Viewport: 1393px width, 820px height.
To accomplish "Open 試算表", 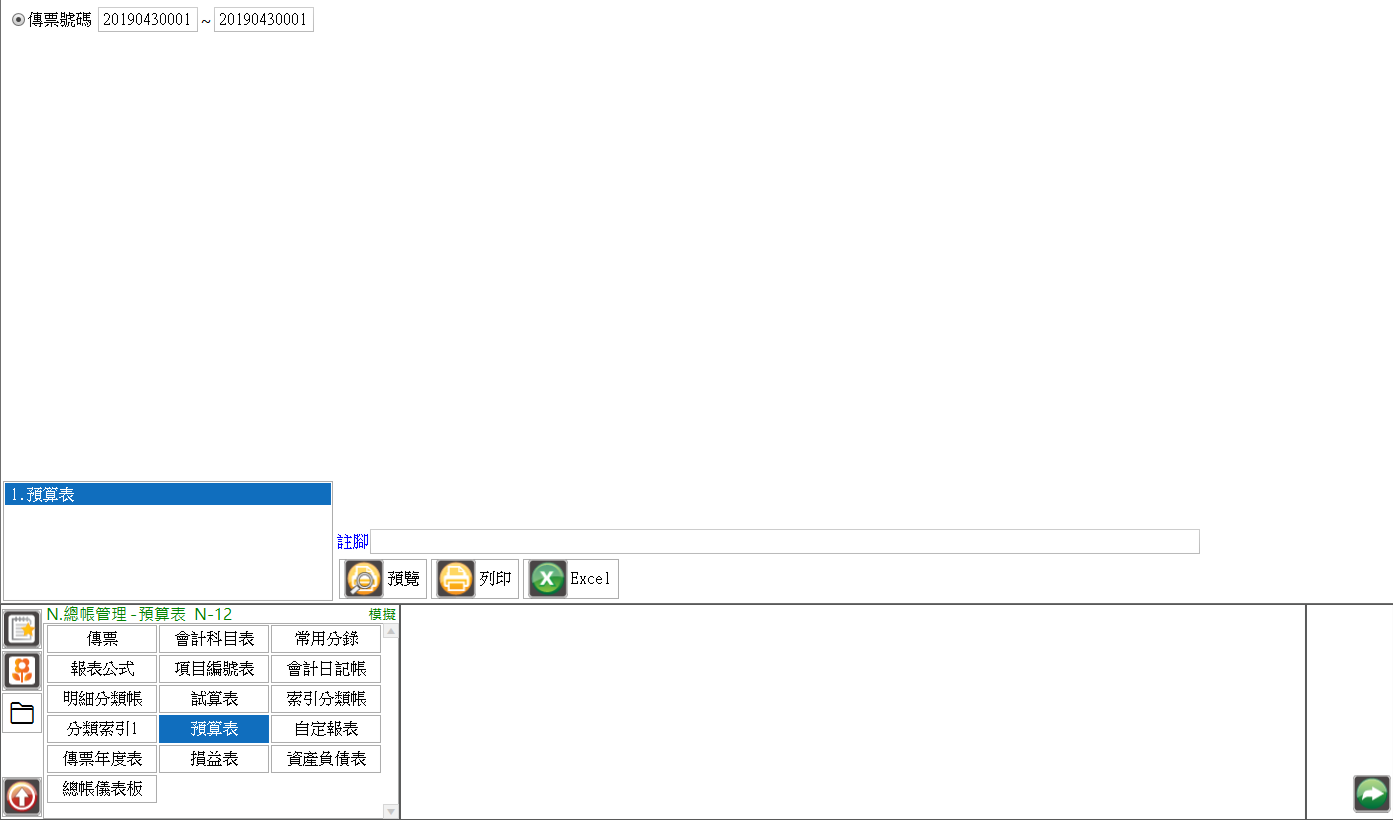I will pyautogui.click(x=214, y=699).
